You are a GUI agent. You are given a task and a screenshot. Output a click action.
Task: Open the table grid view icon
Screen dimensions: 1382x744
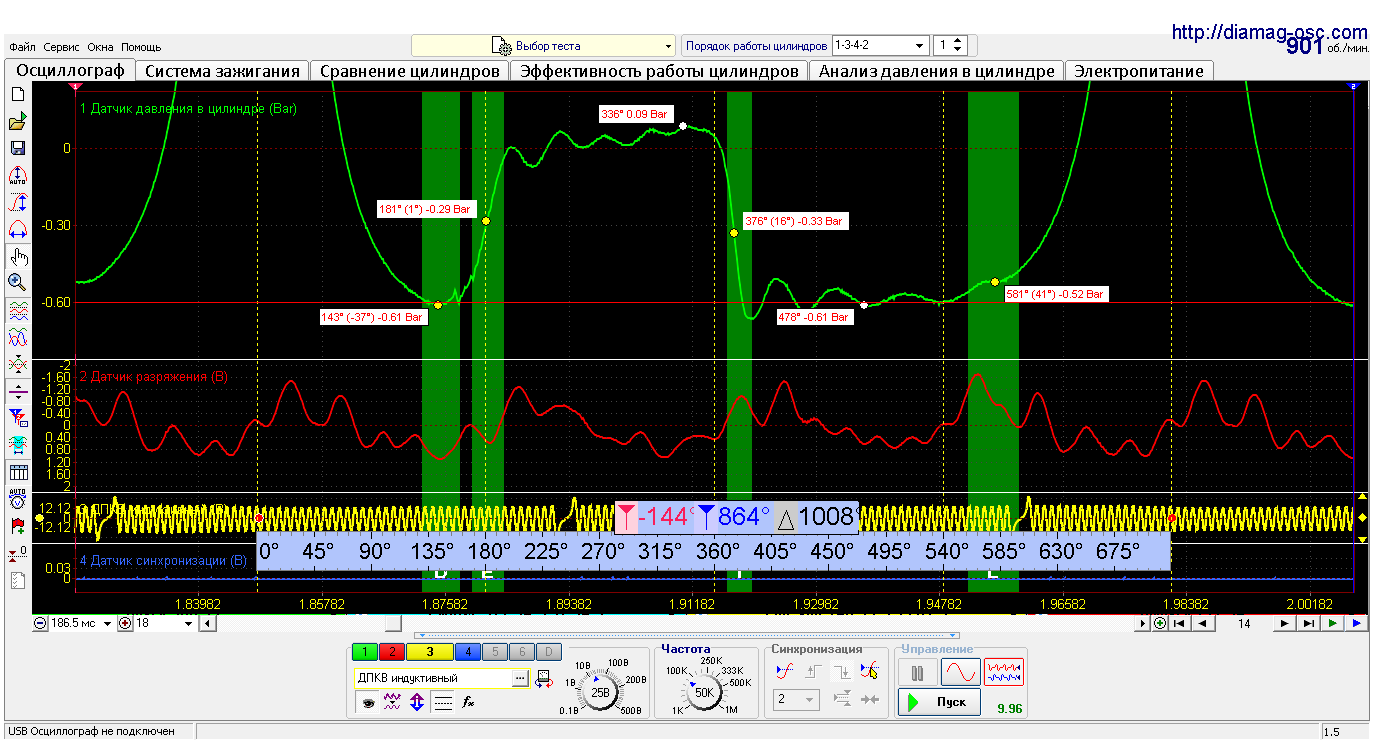tap(17, 472)
